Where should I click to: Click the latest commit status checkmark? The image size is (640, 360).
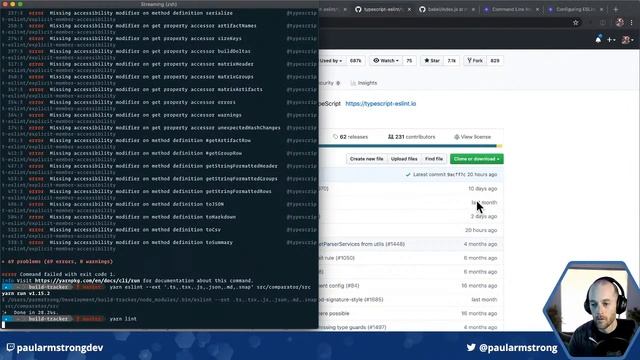click(408, 174)
